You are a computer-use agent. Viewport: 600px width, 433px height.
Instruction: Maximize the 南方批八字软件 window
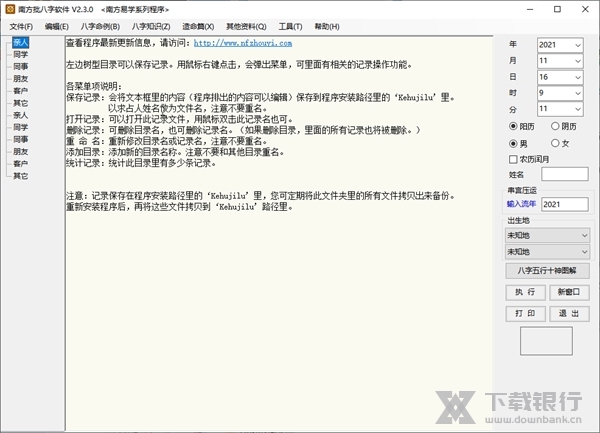pos(558,9)
